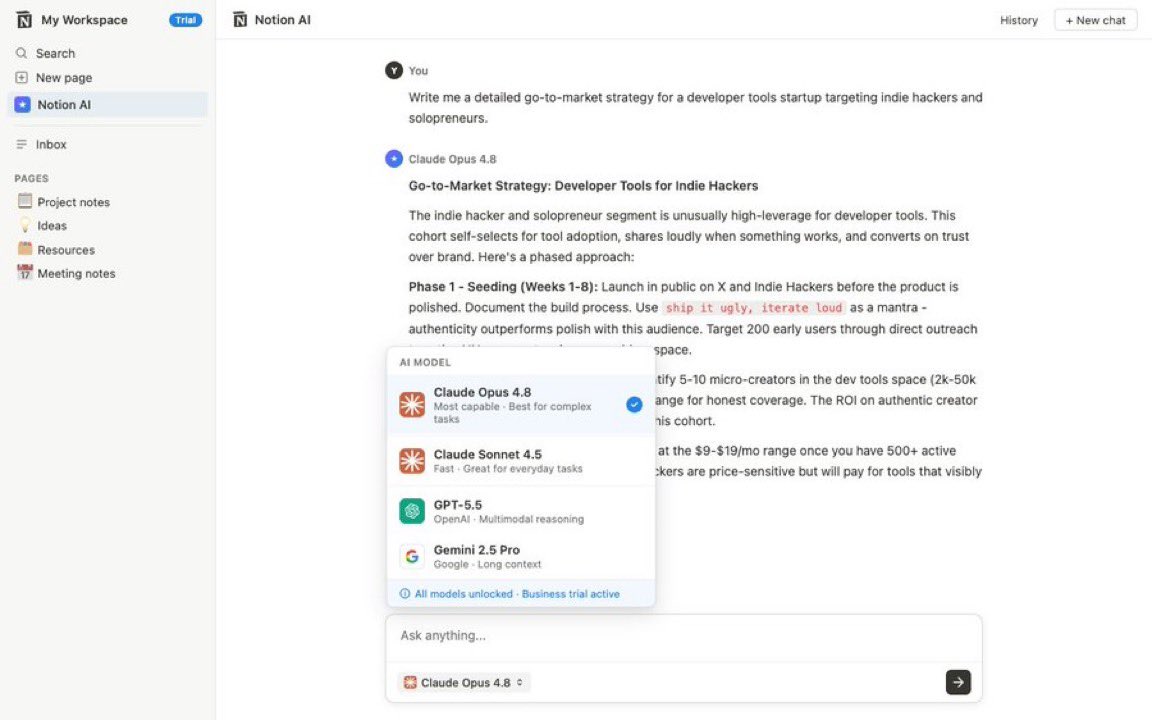Choose GPT-5.5 model

pyautogui.click(x=521, y=511)
